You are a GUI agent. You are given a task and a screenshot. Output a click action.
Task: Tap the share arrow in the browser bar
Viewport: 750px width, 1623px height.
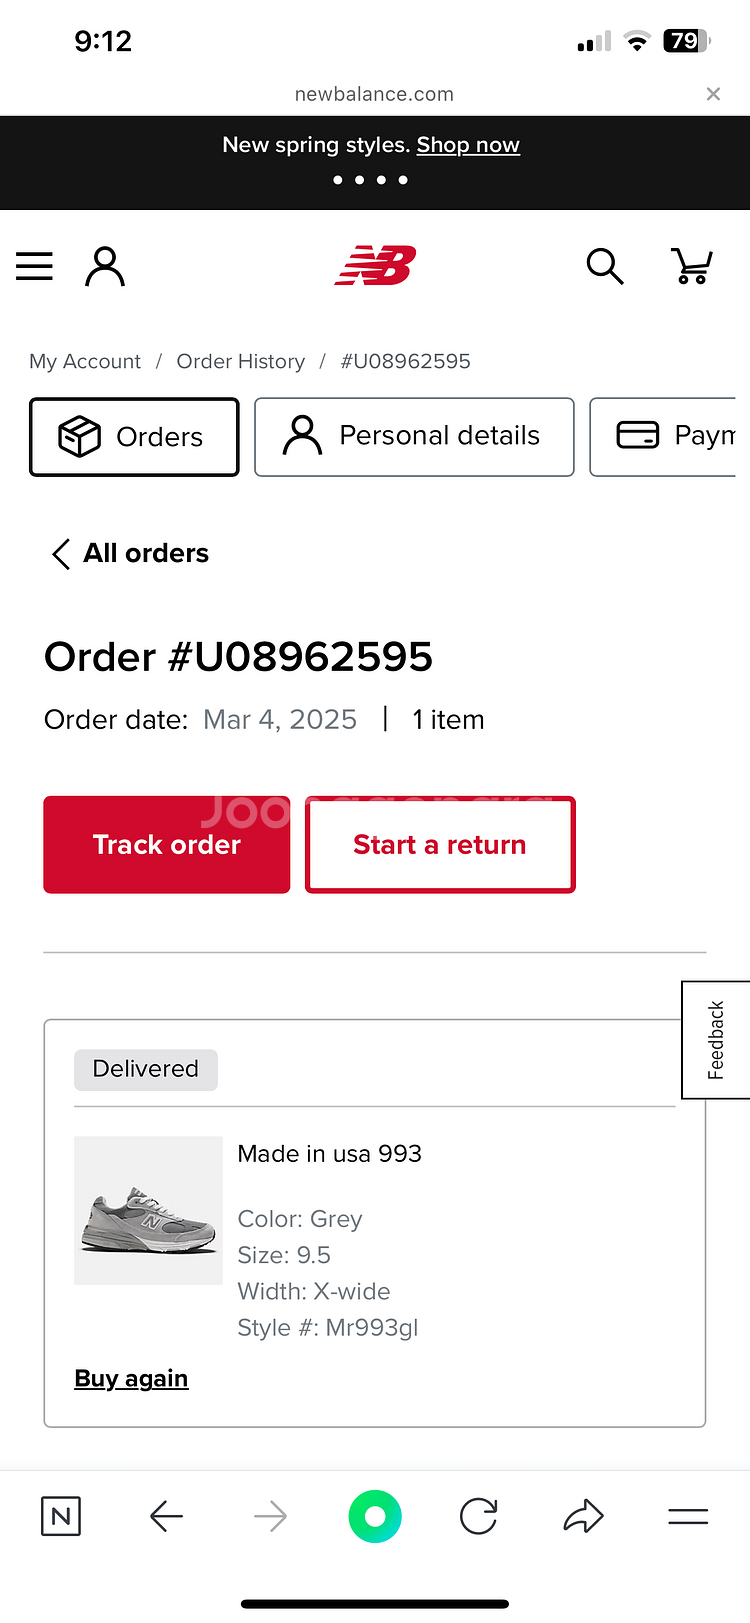(583, 1517)
